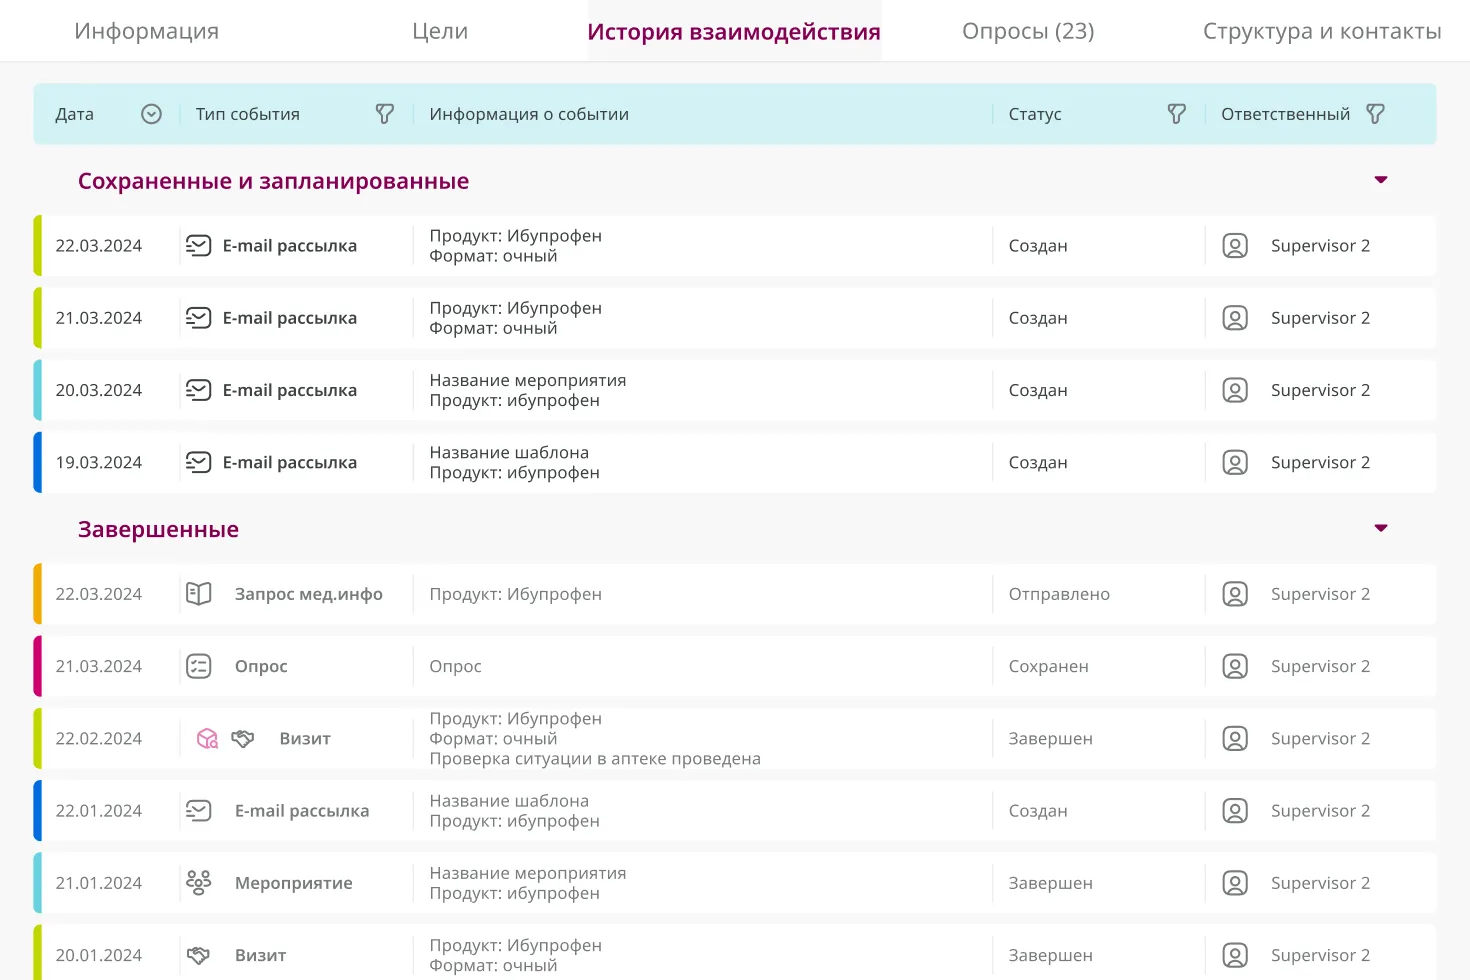Click the pharmacy icon on the Визит row
Screen dimensions: 1470x980
coord(207,738)
